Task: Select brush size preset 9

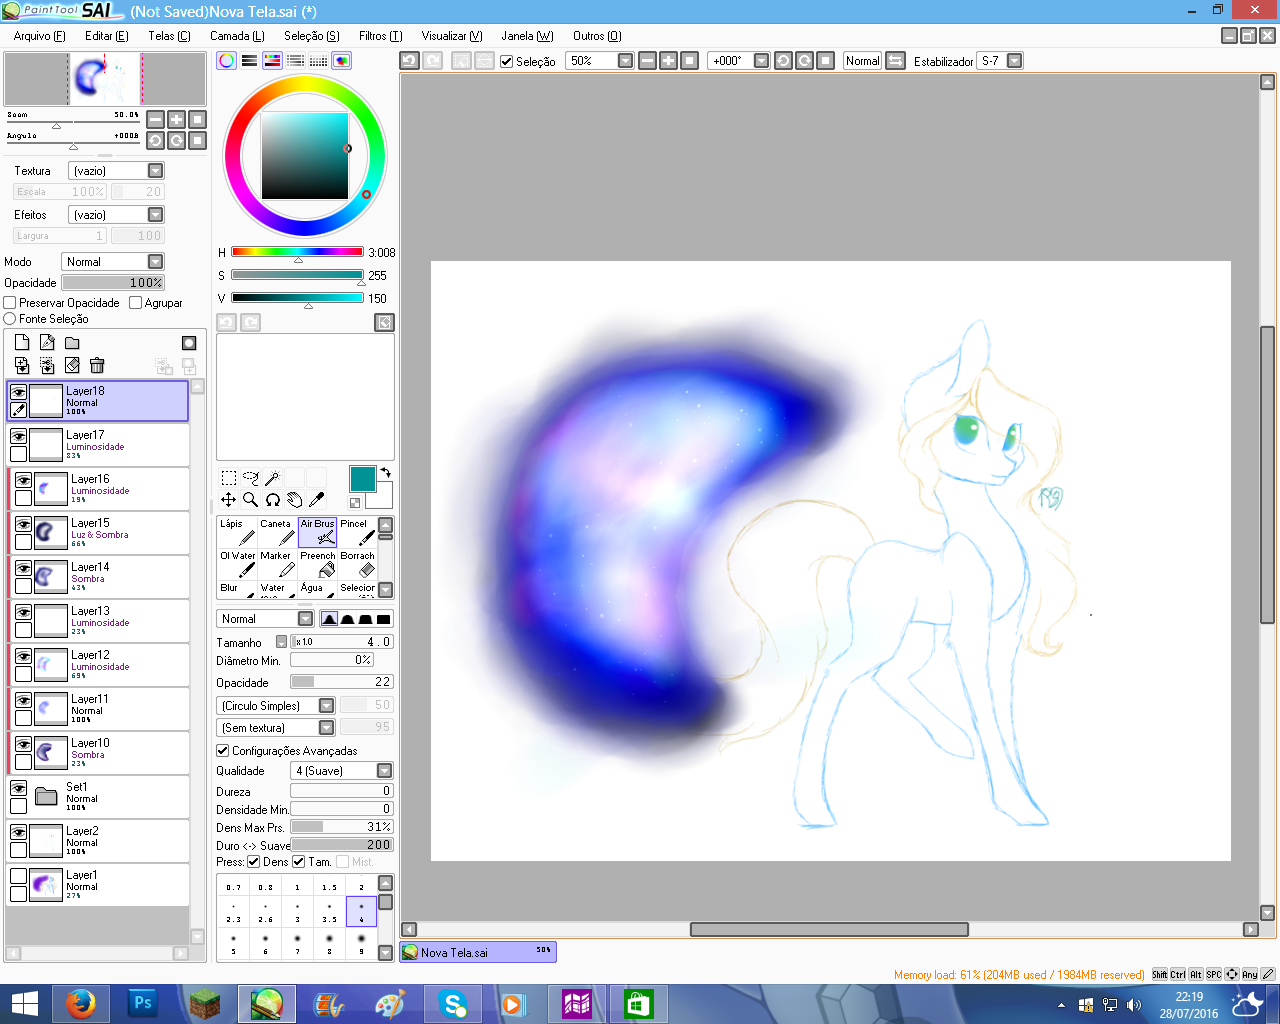Action: (361, 943)
